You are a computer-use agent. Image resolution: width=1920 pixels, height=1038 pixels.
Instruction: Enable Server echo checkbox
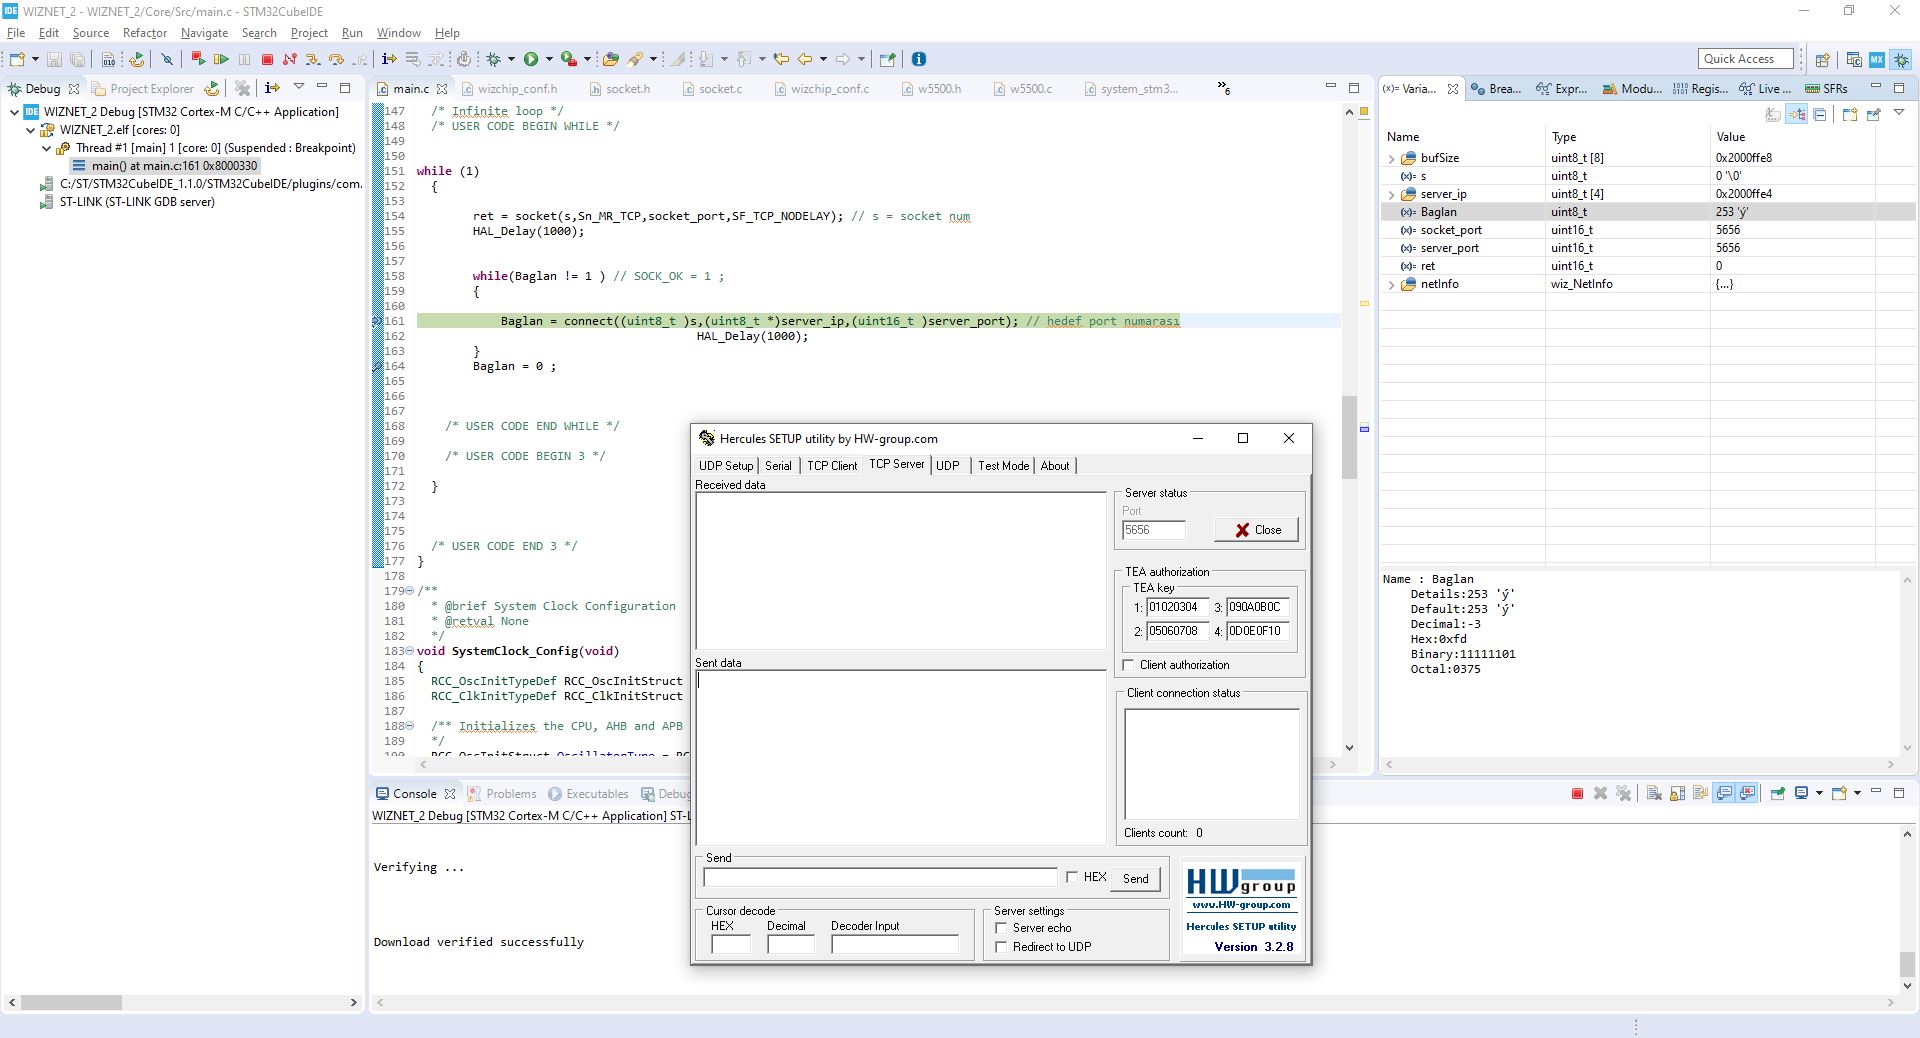(1001, 928)
